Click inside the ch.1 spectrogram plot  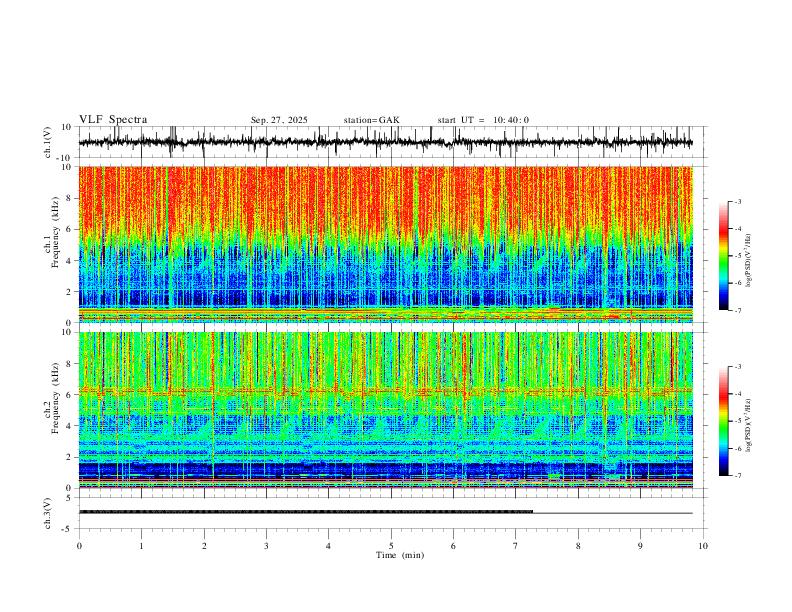pyautogui.click(x=385, y=244)
